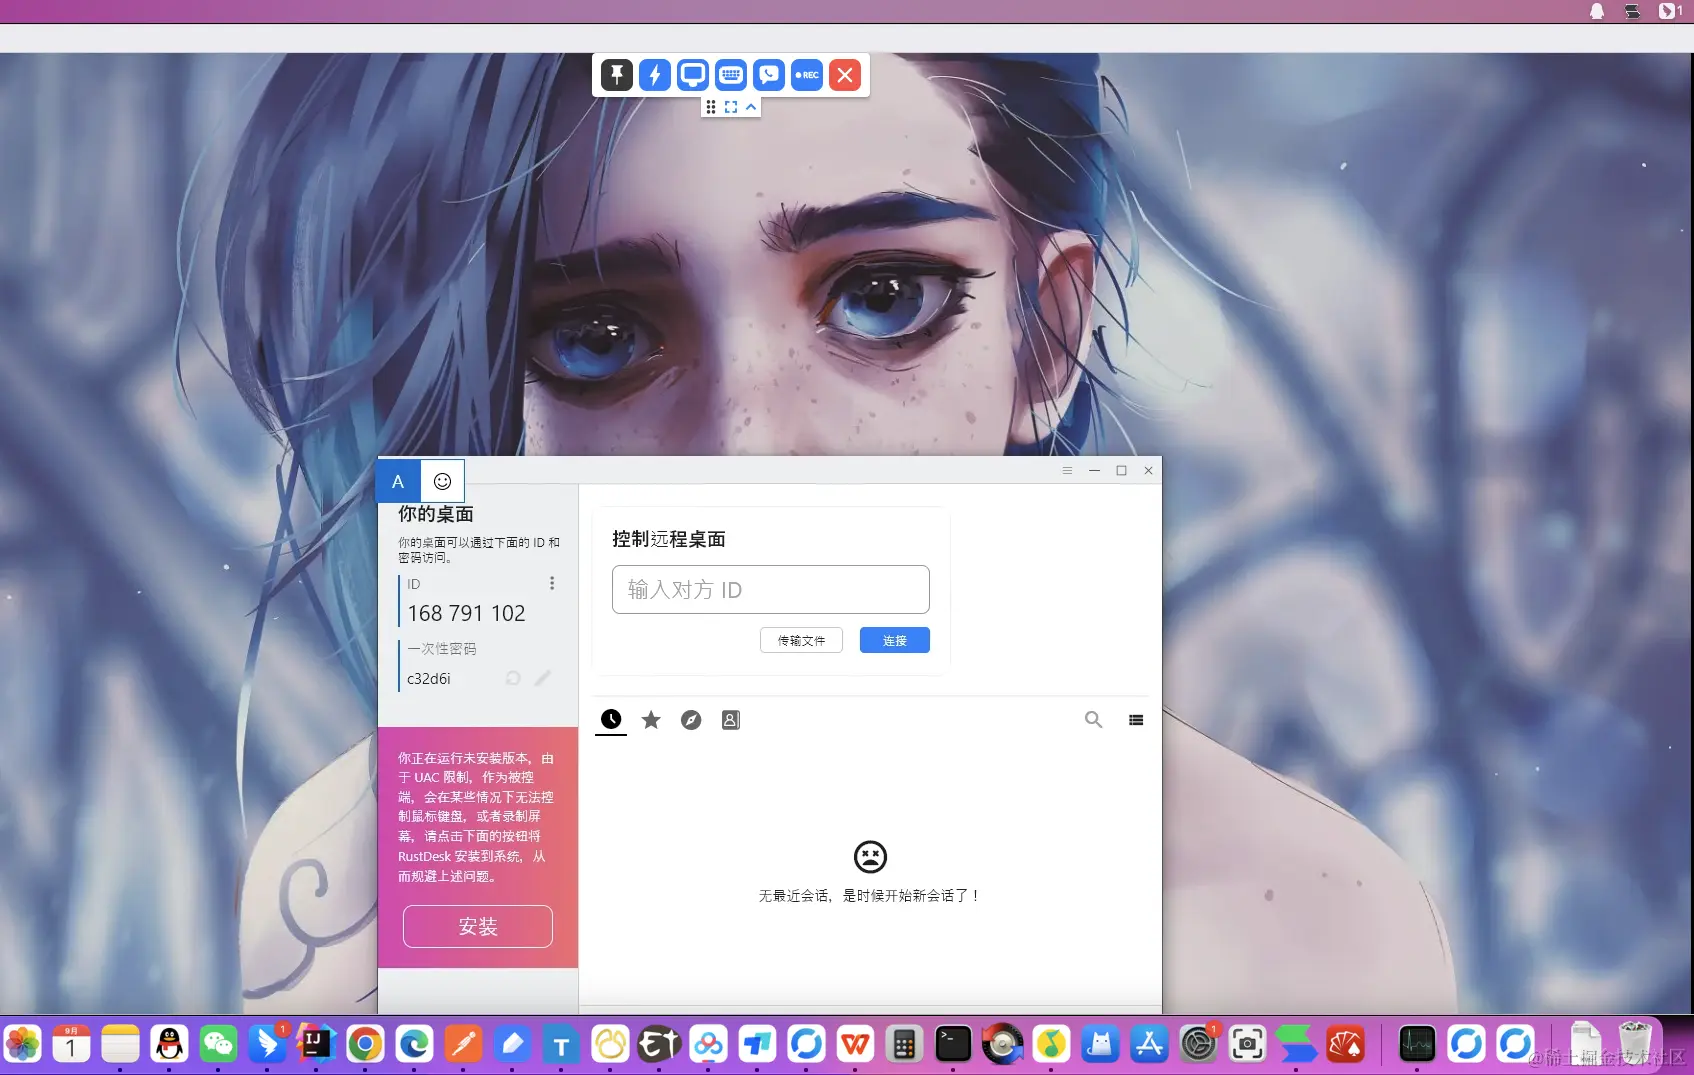Viewport: 1694px width, 1075px height.
Task: Open Screenshot app in the Dock
Action: 1247,1045
